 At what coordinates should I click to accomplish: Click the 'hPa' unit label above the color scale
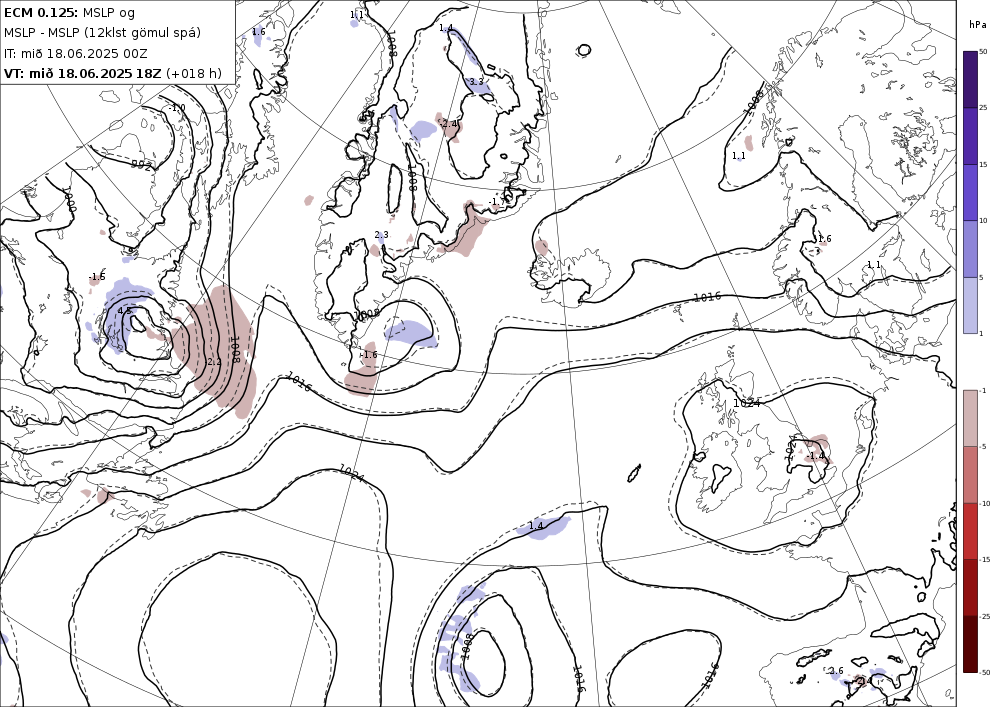click(x=977, y=25)
